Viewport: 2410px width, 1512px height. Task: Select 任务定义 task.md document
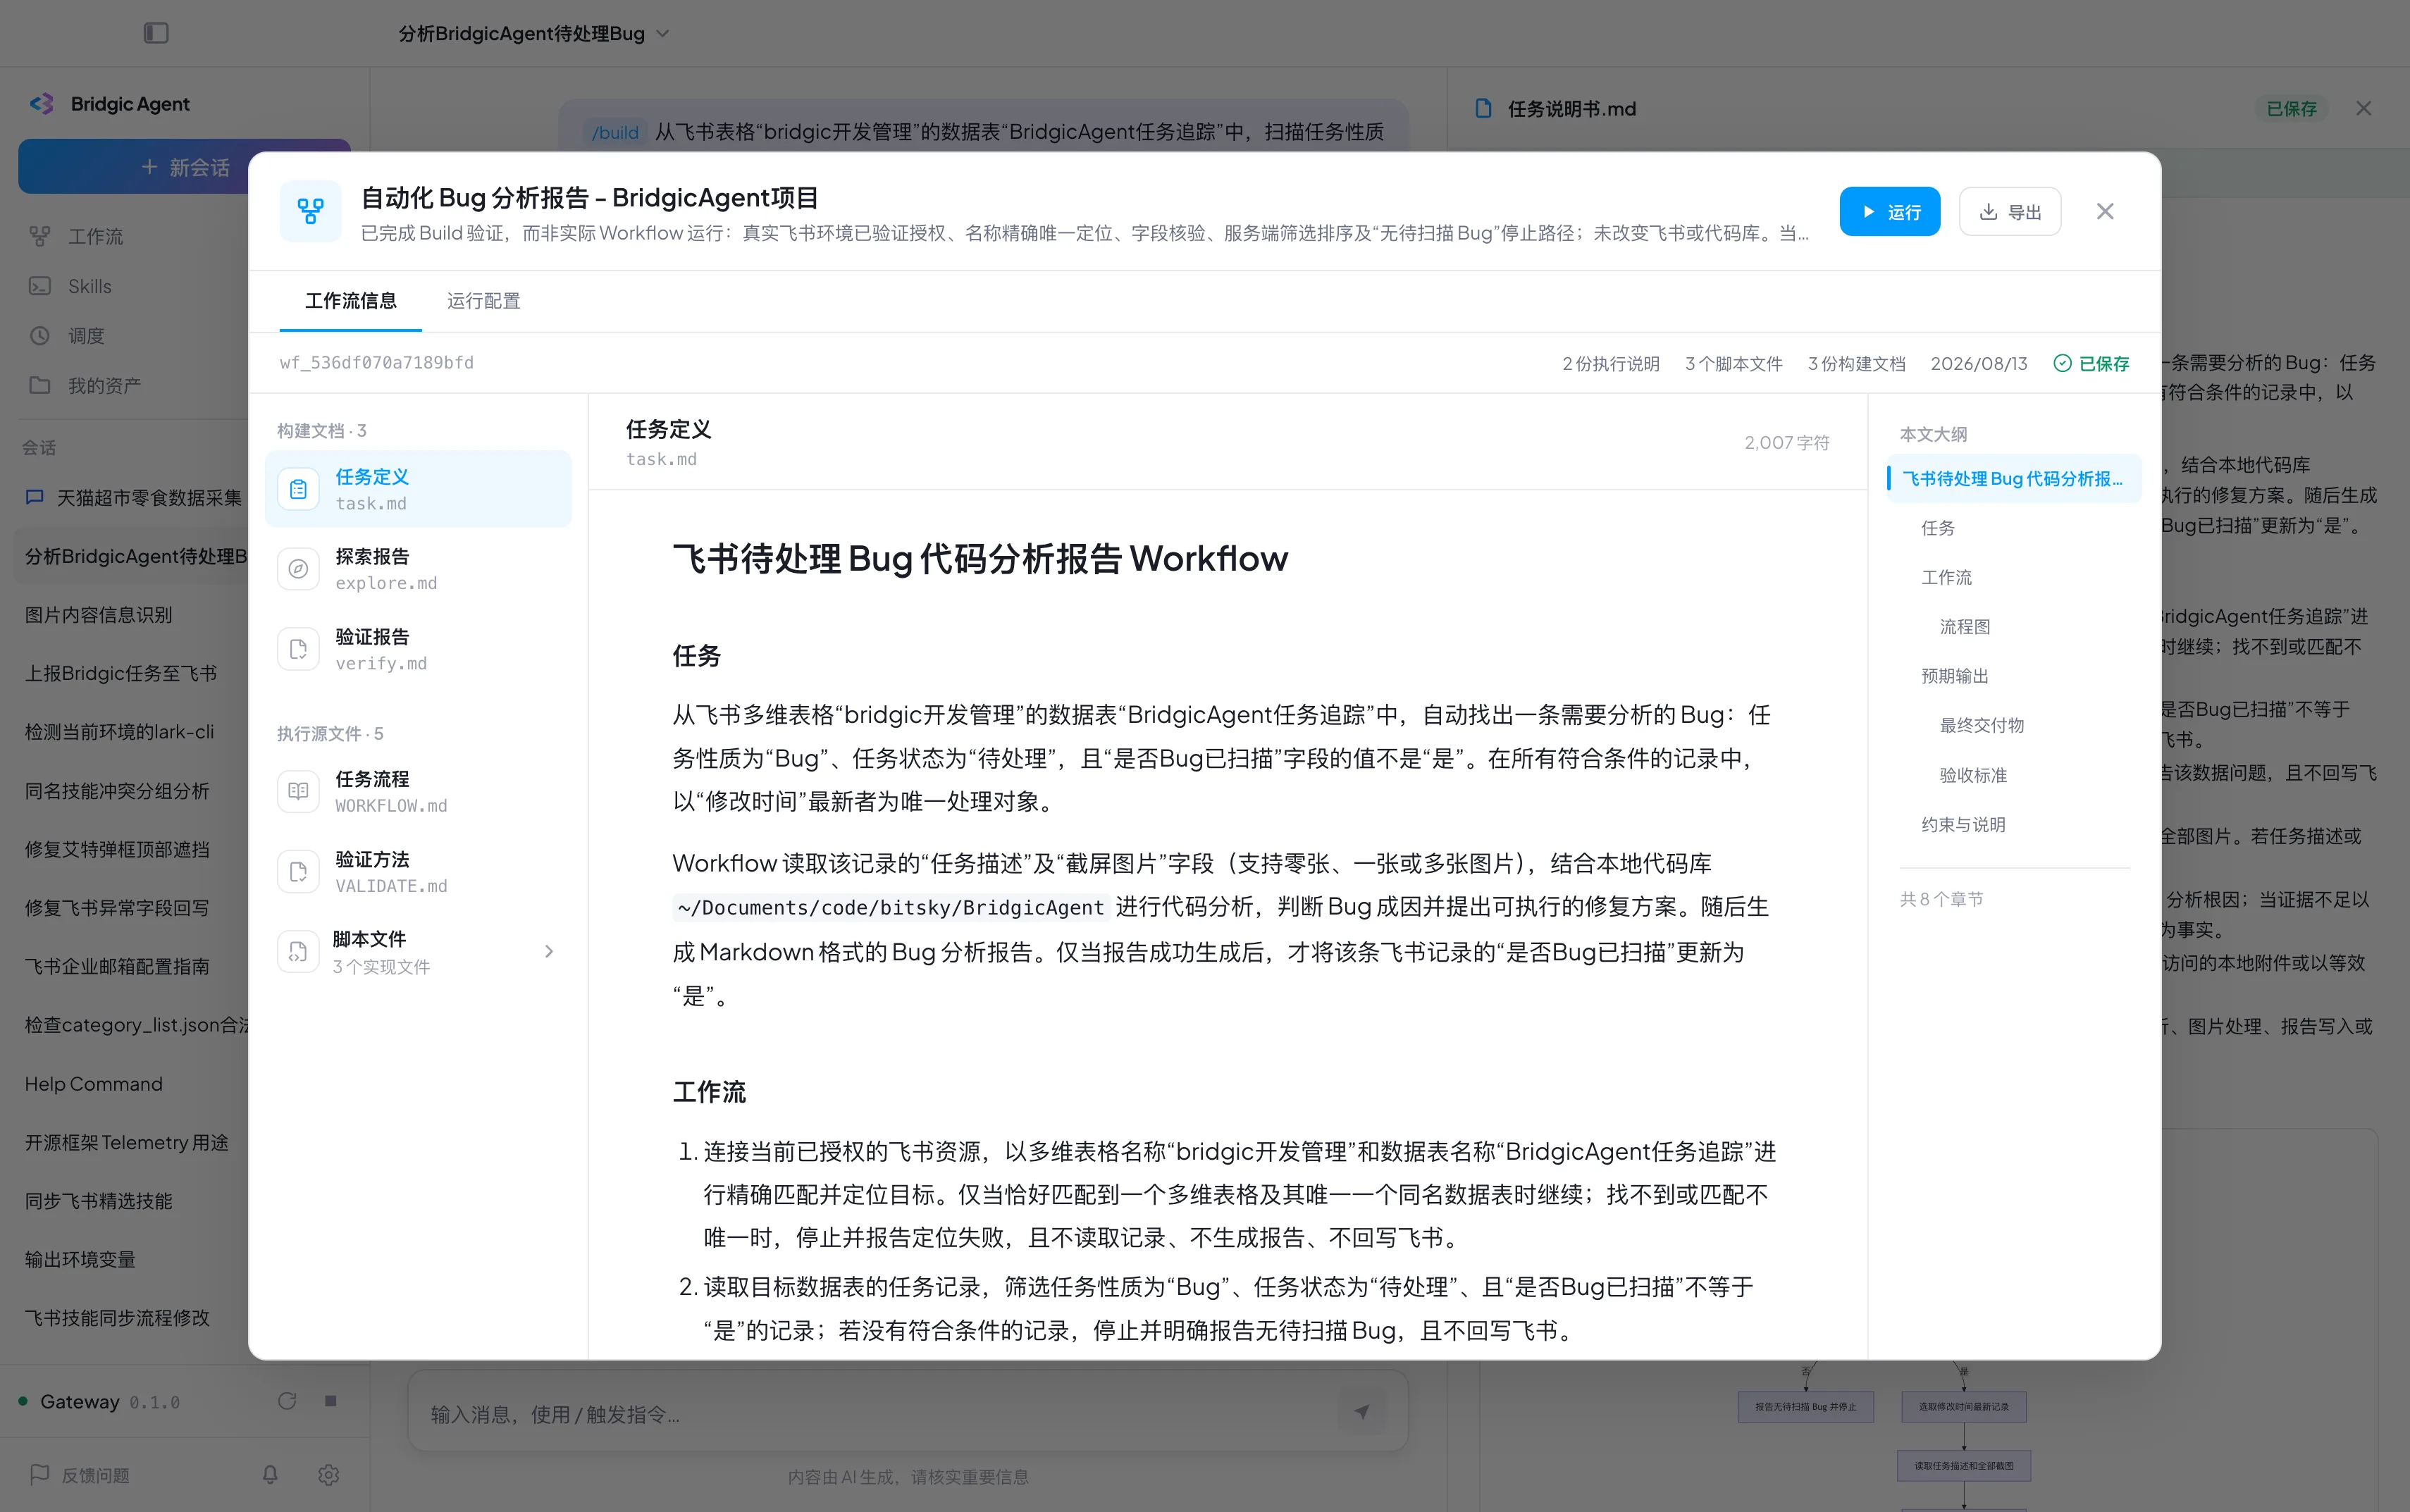[418, 489]
